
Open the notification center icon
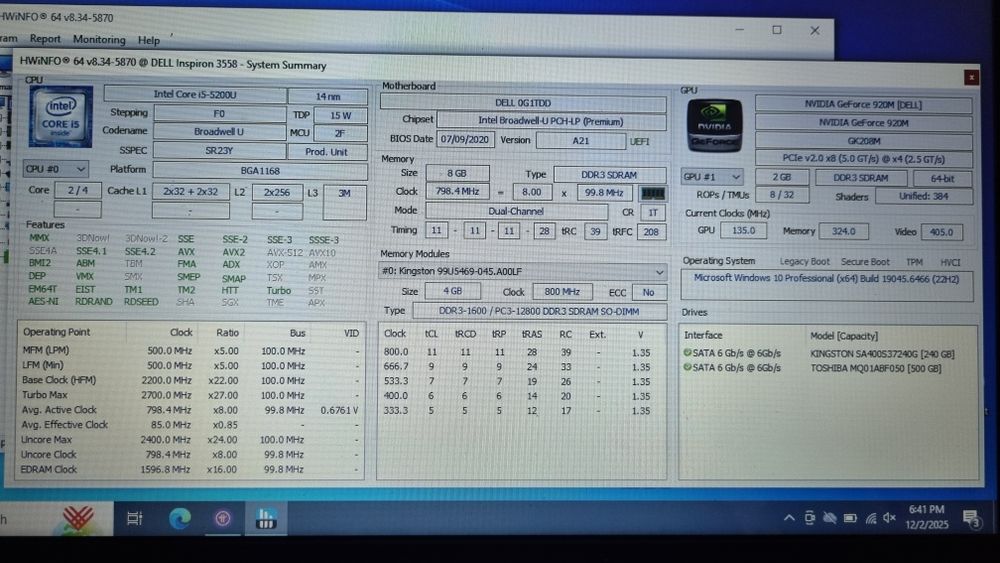pyautogui.click(x=971, y=519)
